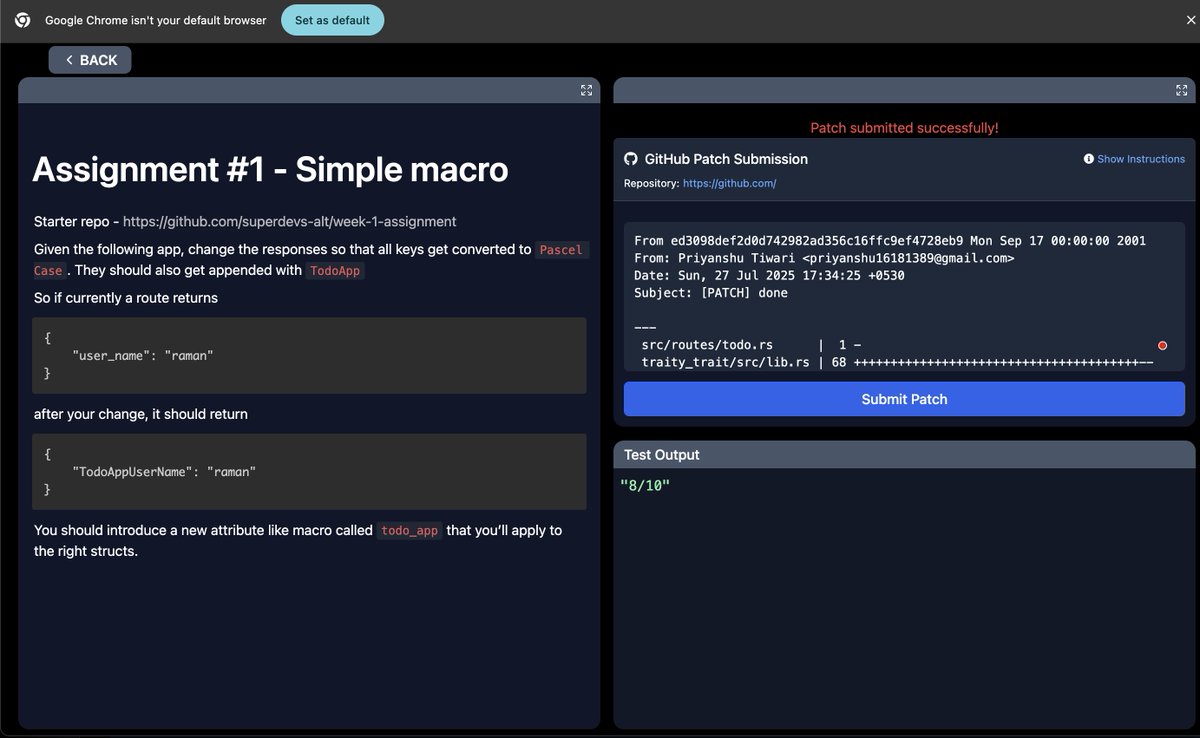Click the GitHub logo icon

(x=631, y=159)
